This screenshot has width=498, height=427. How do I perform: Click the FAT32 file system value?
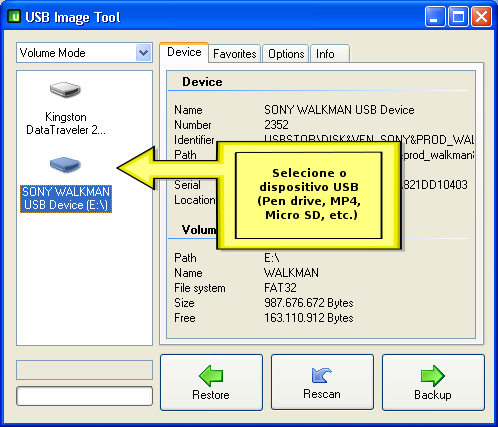(280, 288)
